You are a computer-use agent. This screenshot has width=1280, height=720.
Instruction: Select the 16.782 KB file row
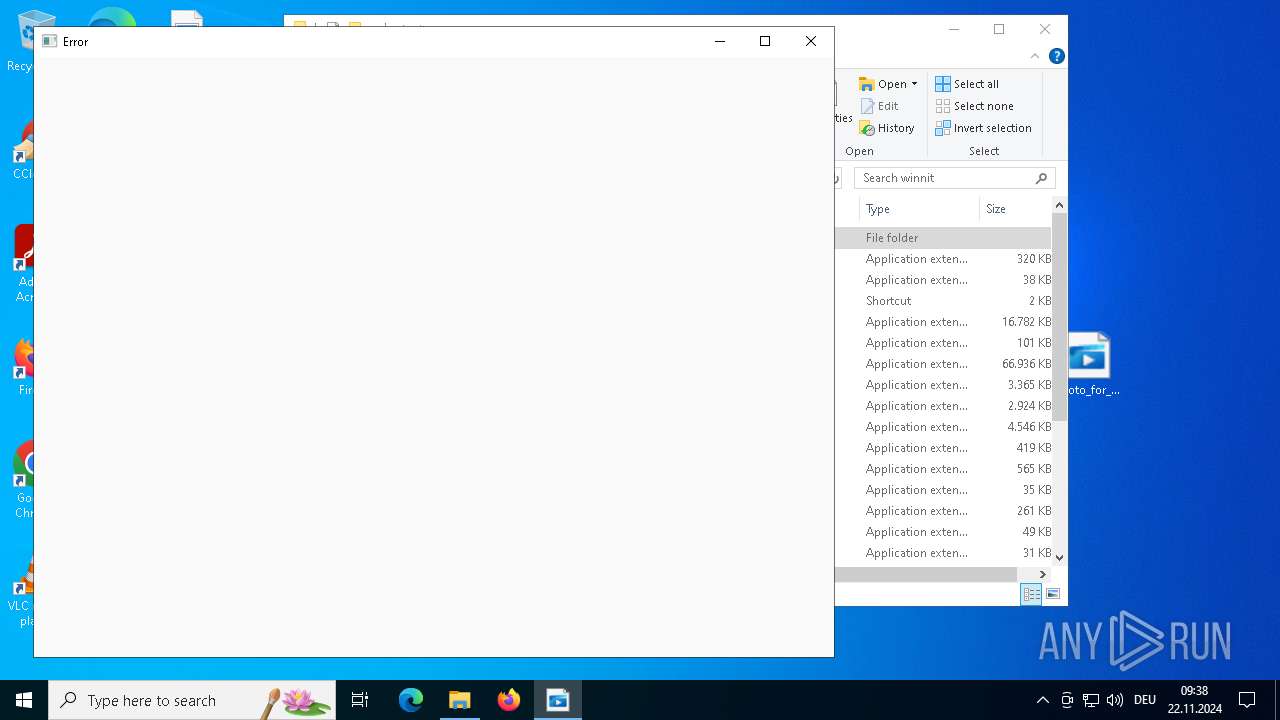[943, 322]
